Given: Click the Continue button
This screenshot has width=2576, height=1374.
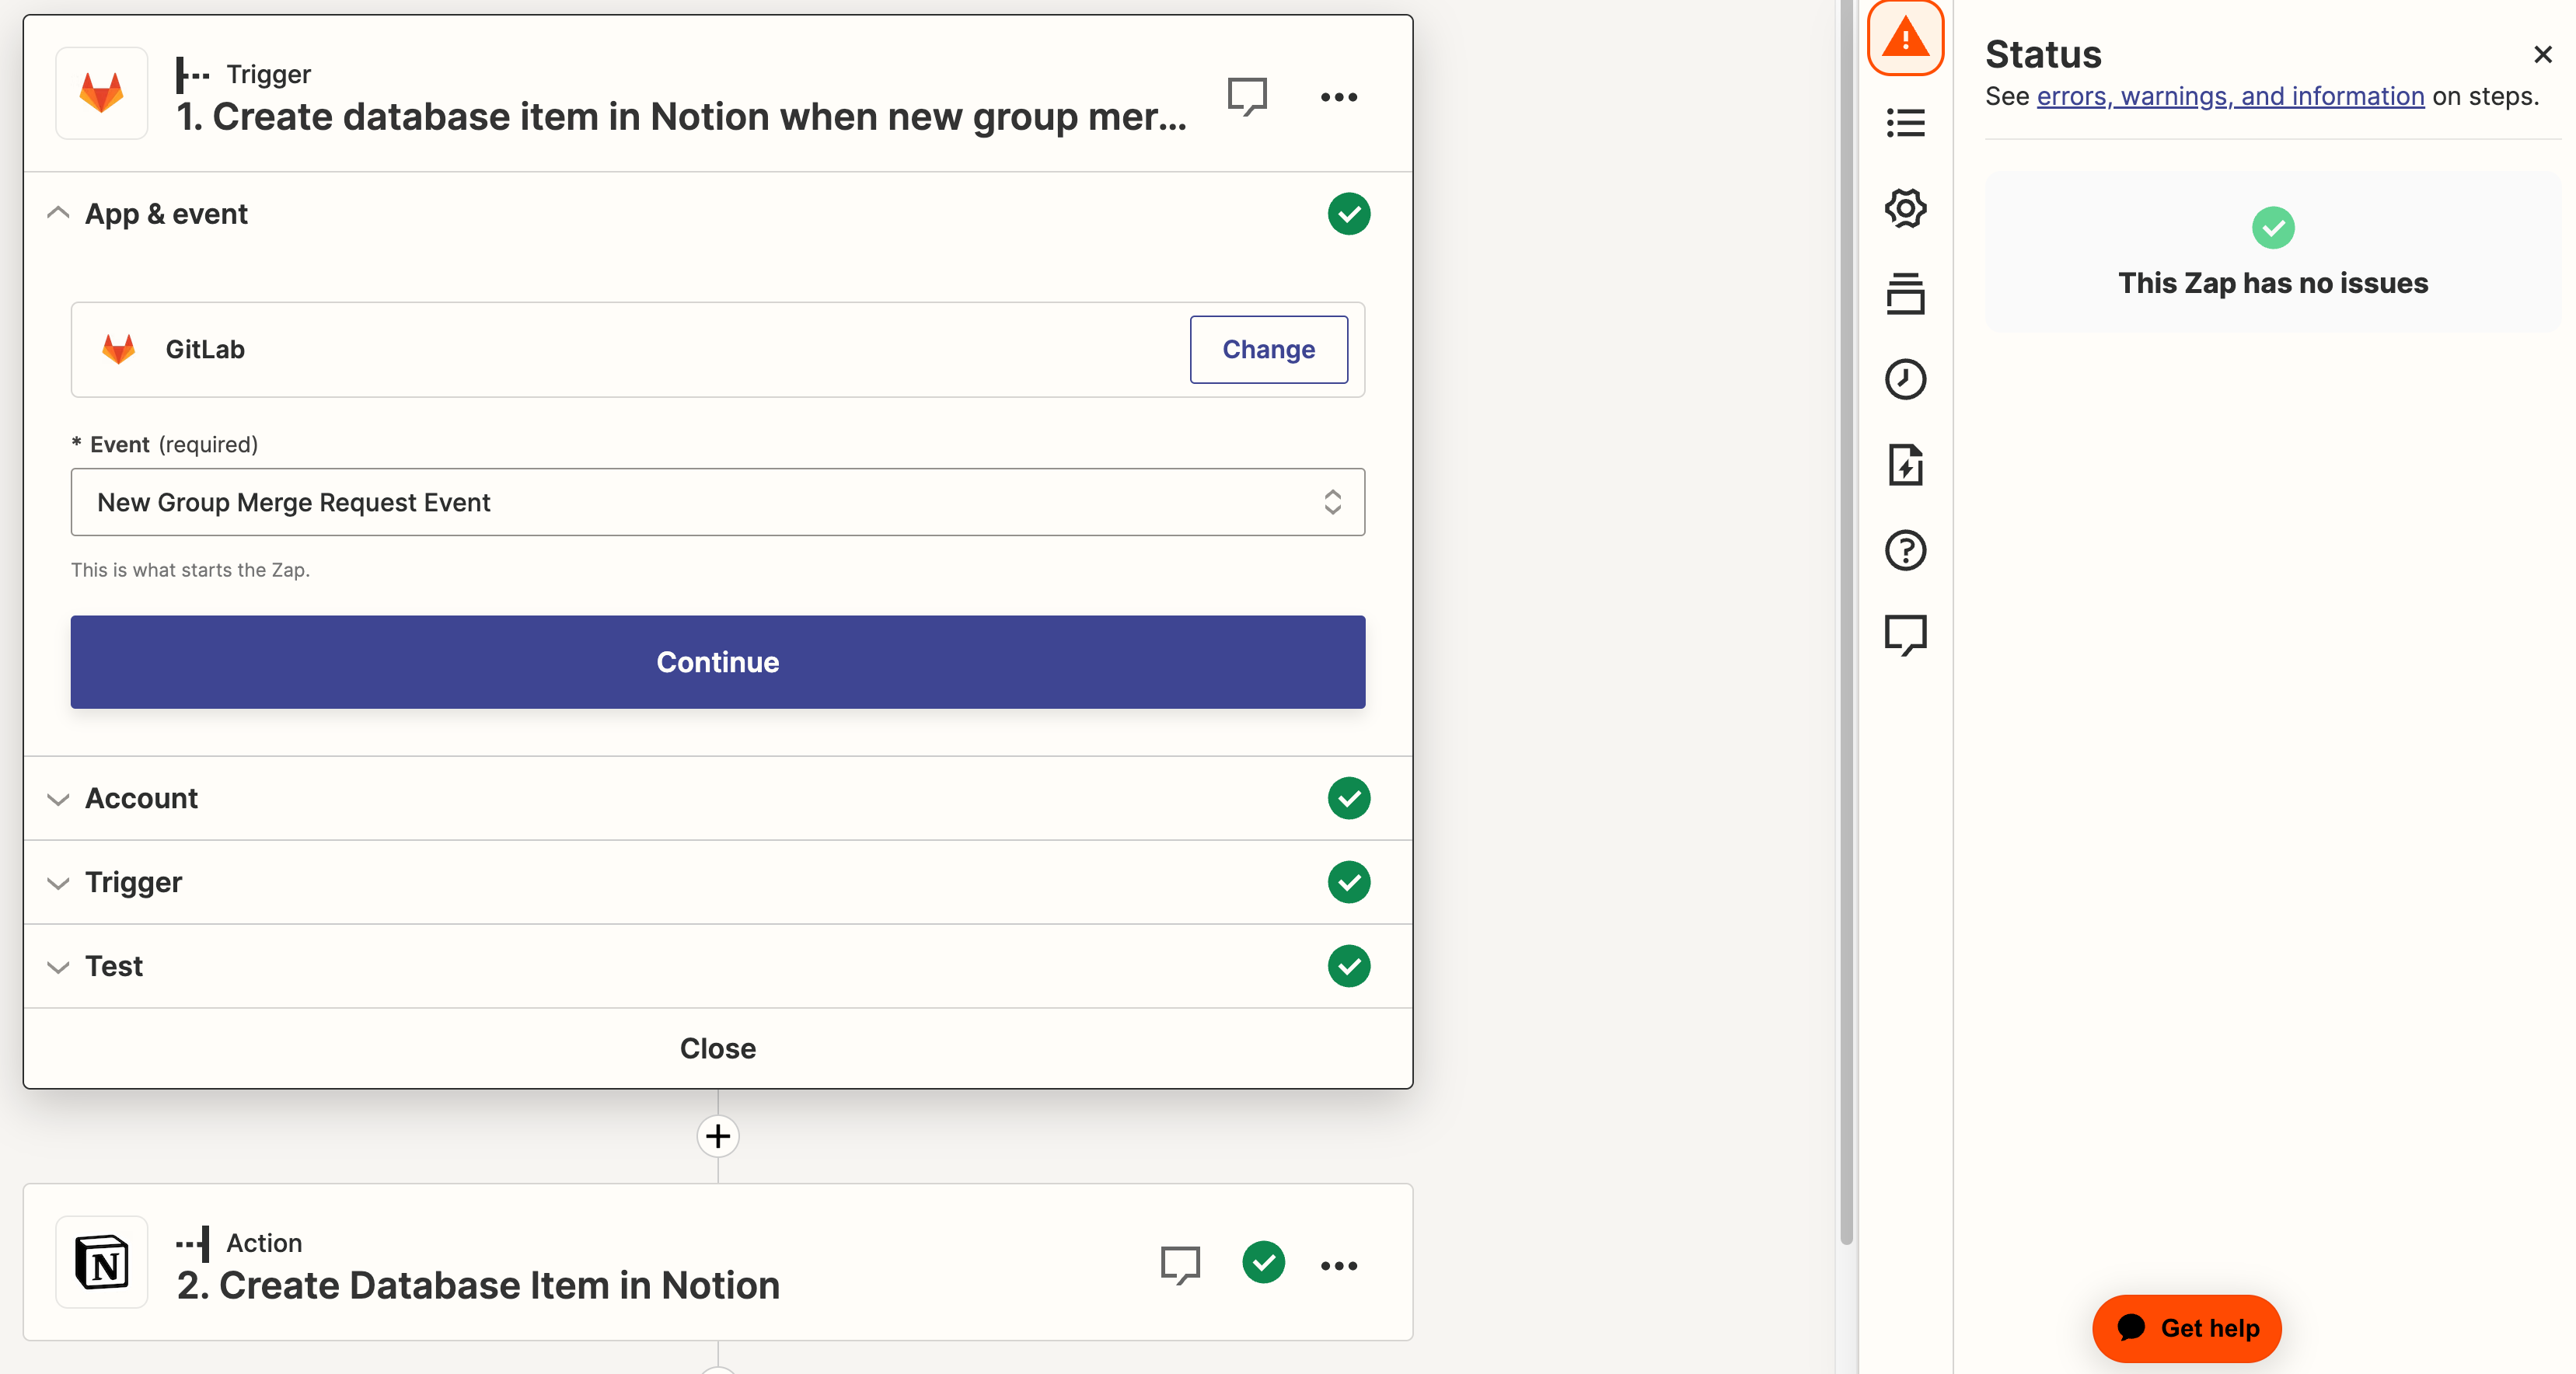Looking at the screenshot, I should click(x=718, y=662).
